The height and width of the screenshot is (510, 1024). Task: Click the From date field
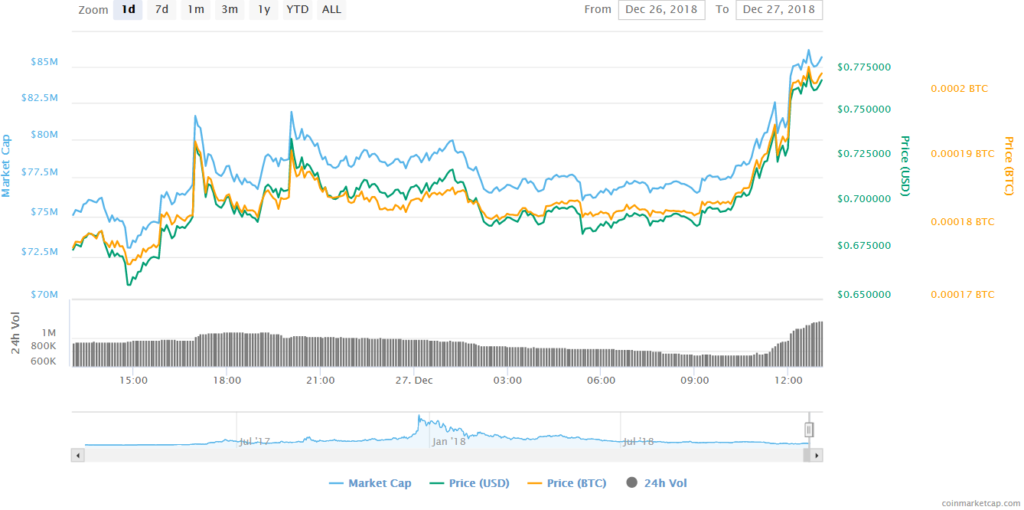(x=661, y=10)
